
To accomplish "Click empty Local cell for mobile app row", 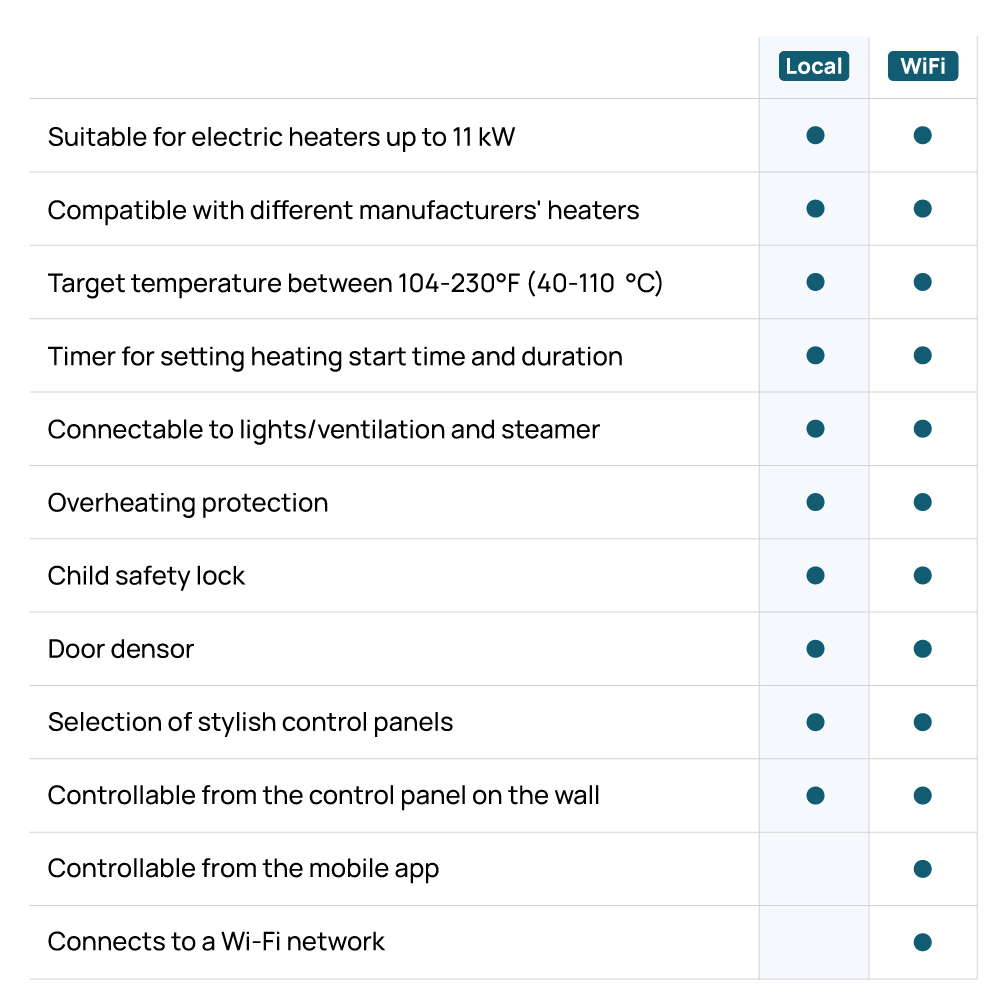I will pos(815,869).
